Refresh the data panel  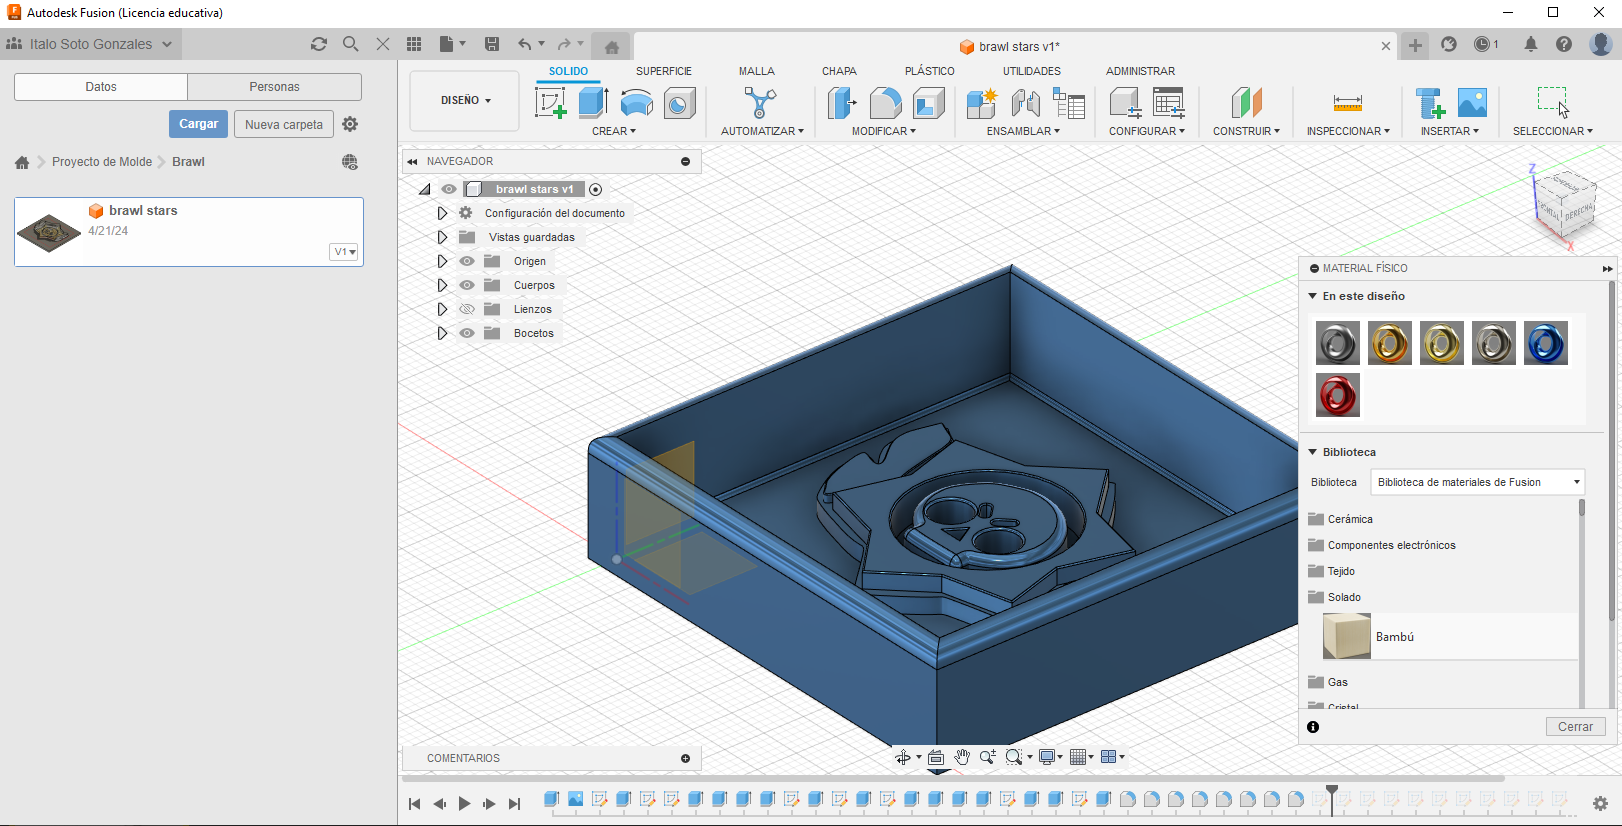click(x=319, y=44)
